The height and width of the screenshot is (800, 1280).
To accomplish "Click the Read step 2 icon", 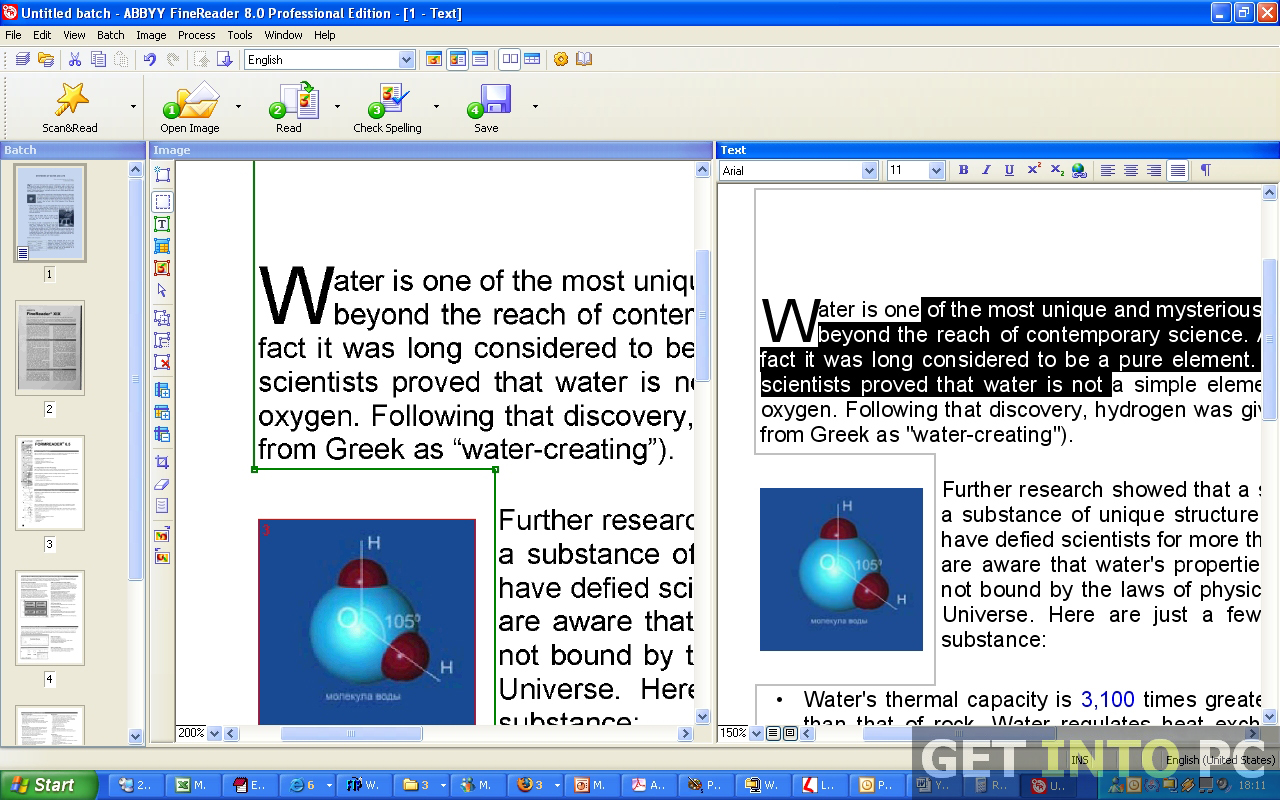I will click(294, 101).
